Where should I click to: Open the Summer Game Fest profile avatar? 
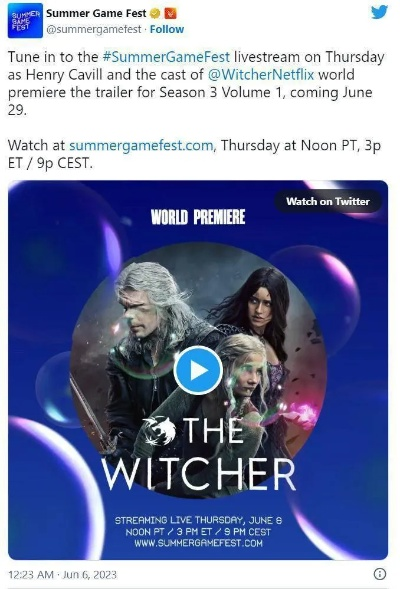click(x=25, y=20)
